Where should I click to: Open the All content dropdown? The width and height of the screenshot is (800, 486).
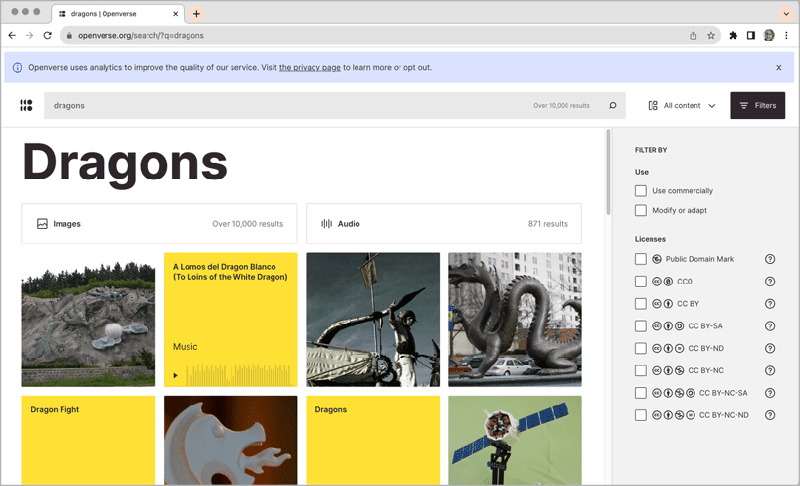pyautogui.click(x=682, y=106)
